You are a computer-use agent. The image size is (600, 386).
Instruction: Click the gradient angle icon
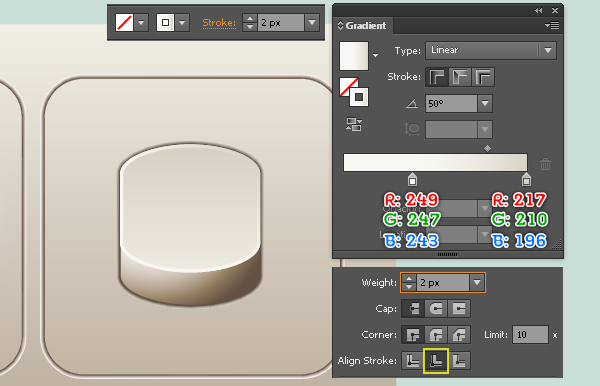tap(412, 103)
